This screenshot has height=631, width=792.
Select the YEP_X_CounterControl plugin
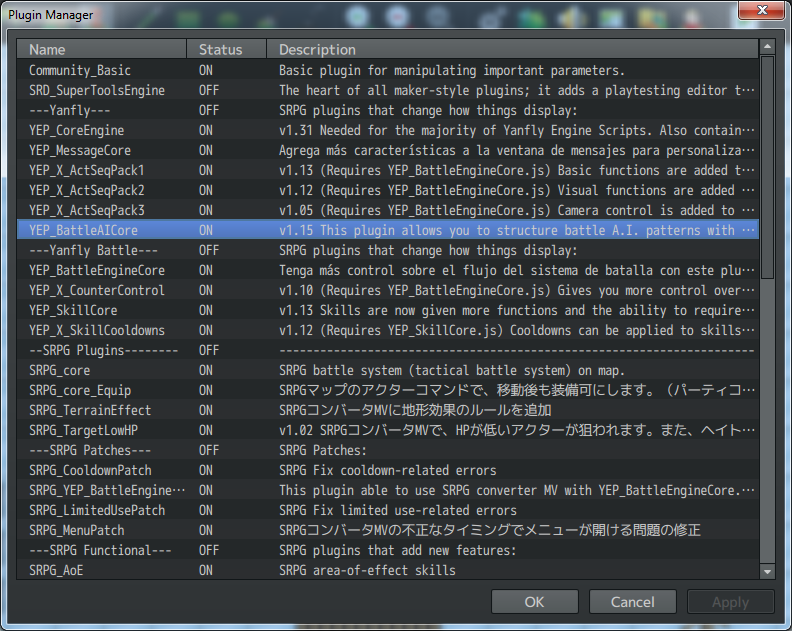[x=388, y=290]
